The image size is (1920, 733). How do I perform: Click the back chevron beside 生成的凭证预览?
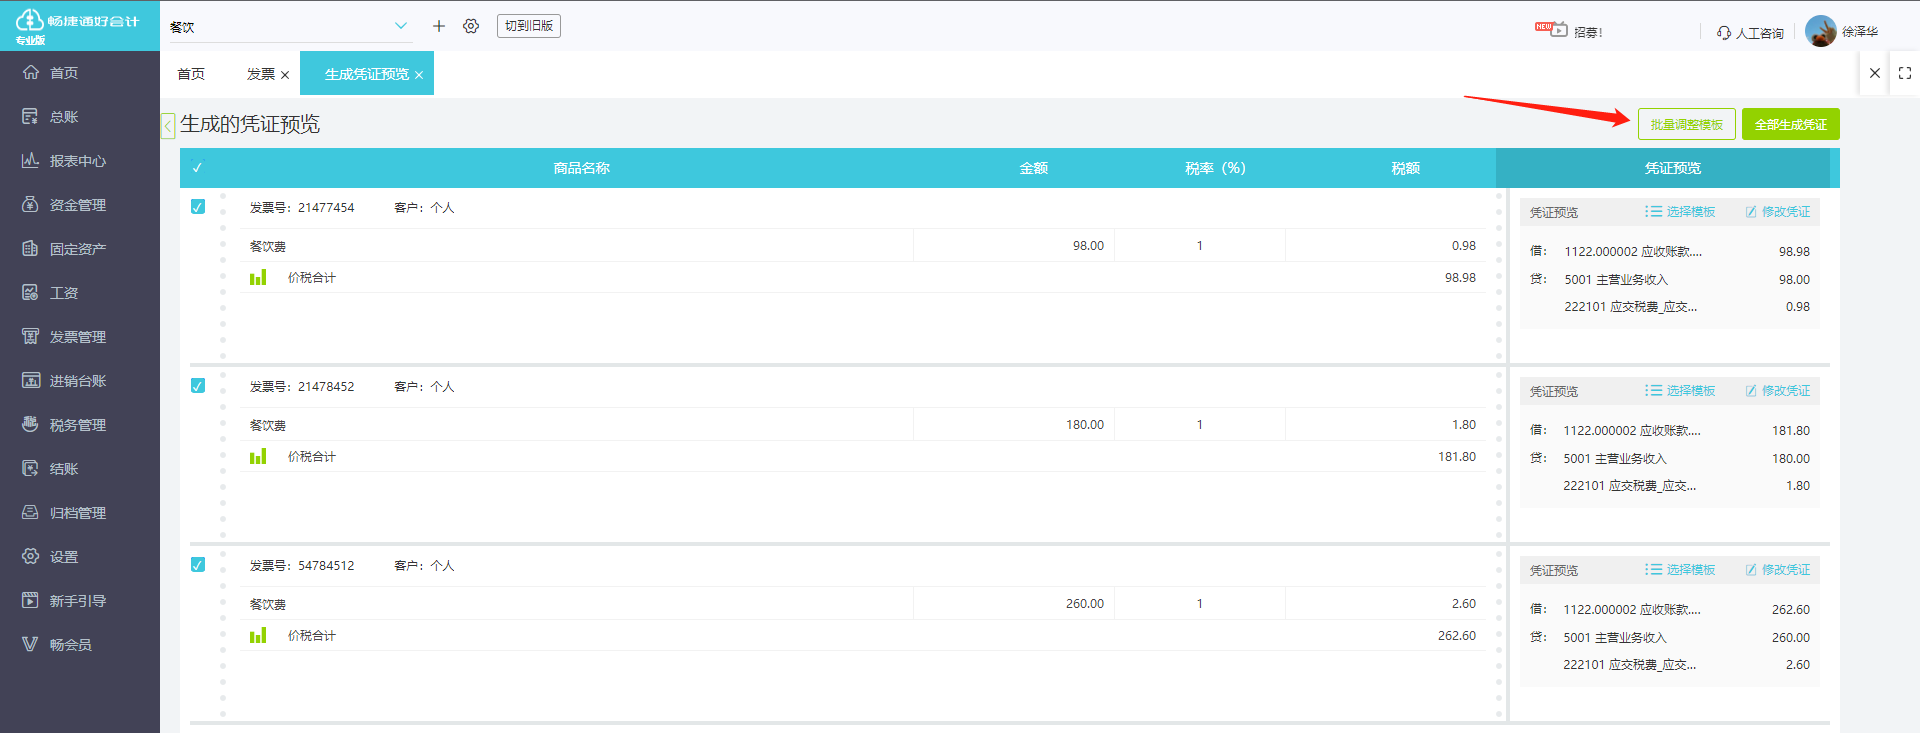[168, 125]
